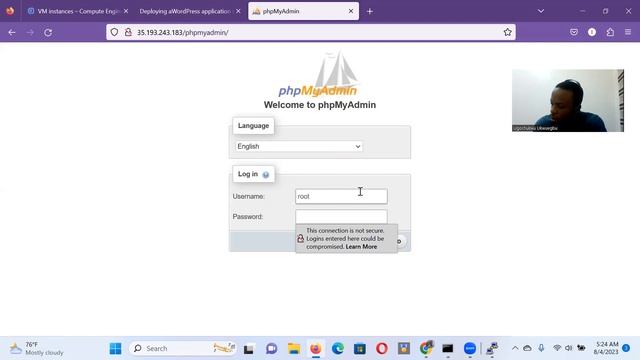
Task: Launch Microsoft Edge from the taskbar
Action: coord(338,349)
